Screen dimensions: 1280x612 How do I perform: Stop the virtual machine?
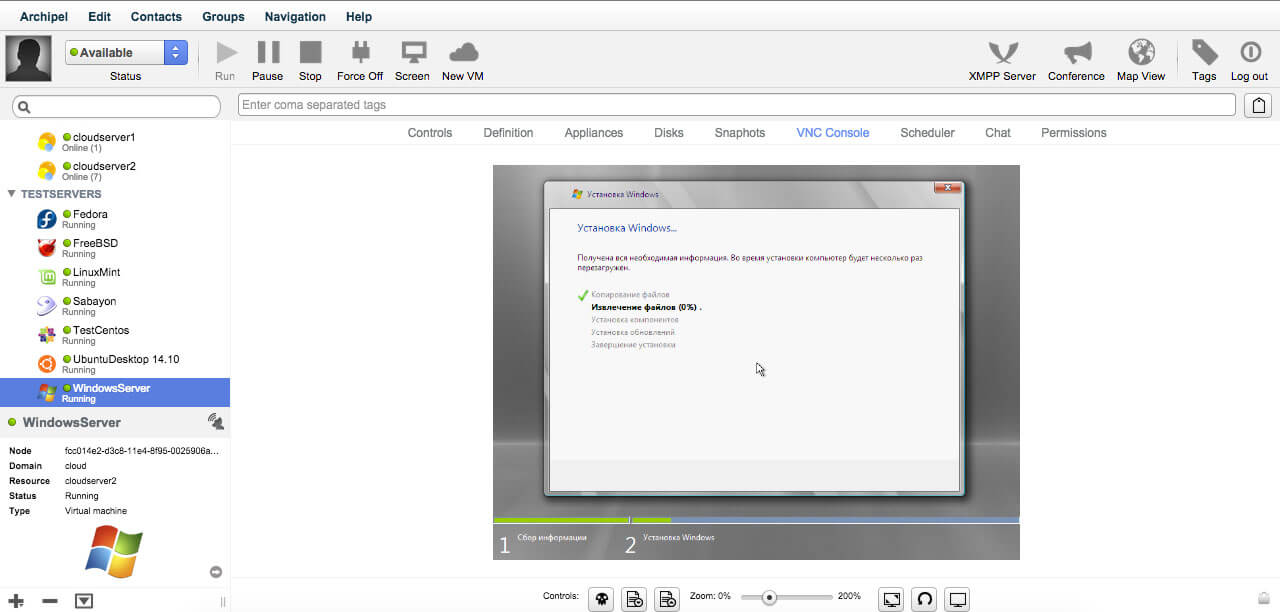[310, 53]
